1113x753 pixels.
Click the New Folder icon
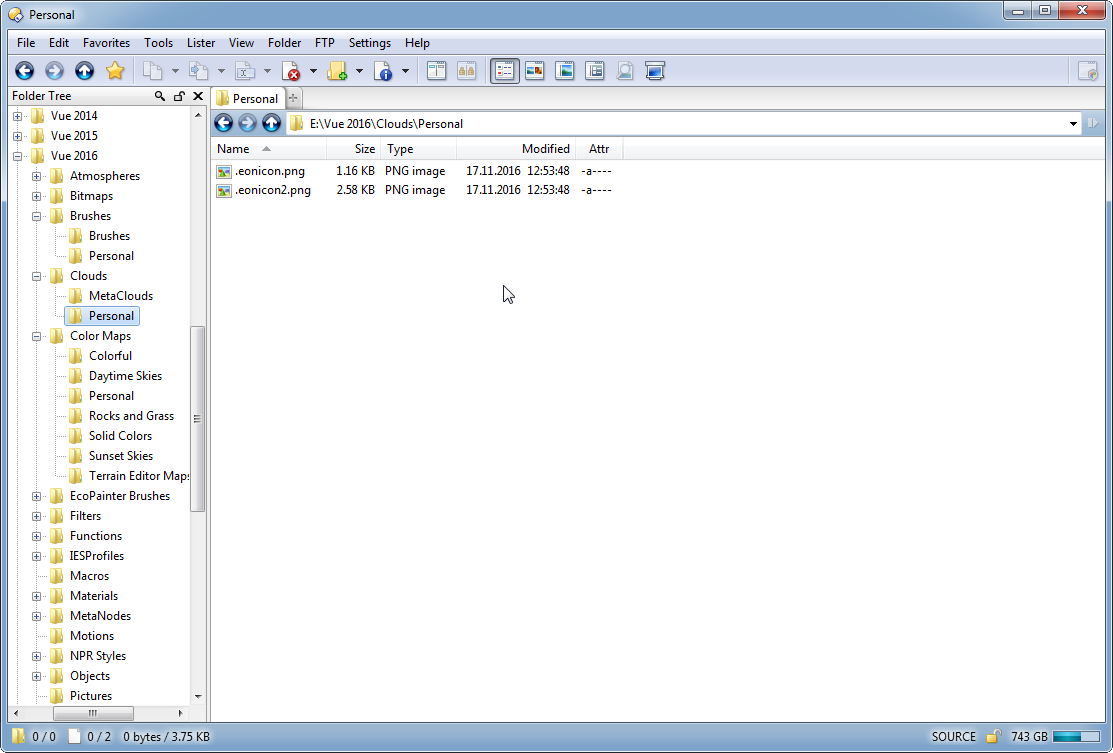pyautogui.click(x=337, y=71)
